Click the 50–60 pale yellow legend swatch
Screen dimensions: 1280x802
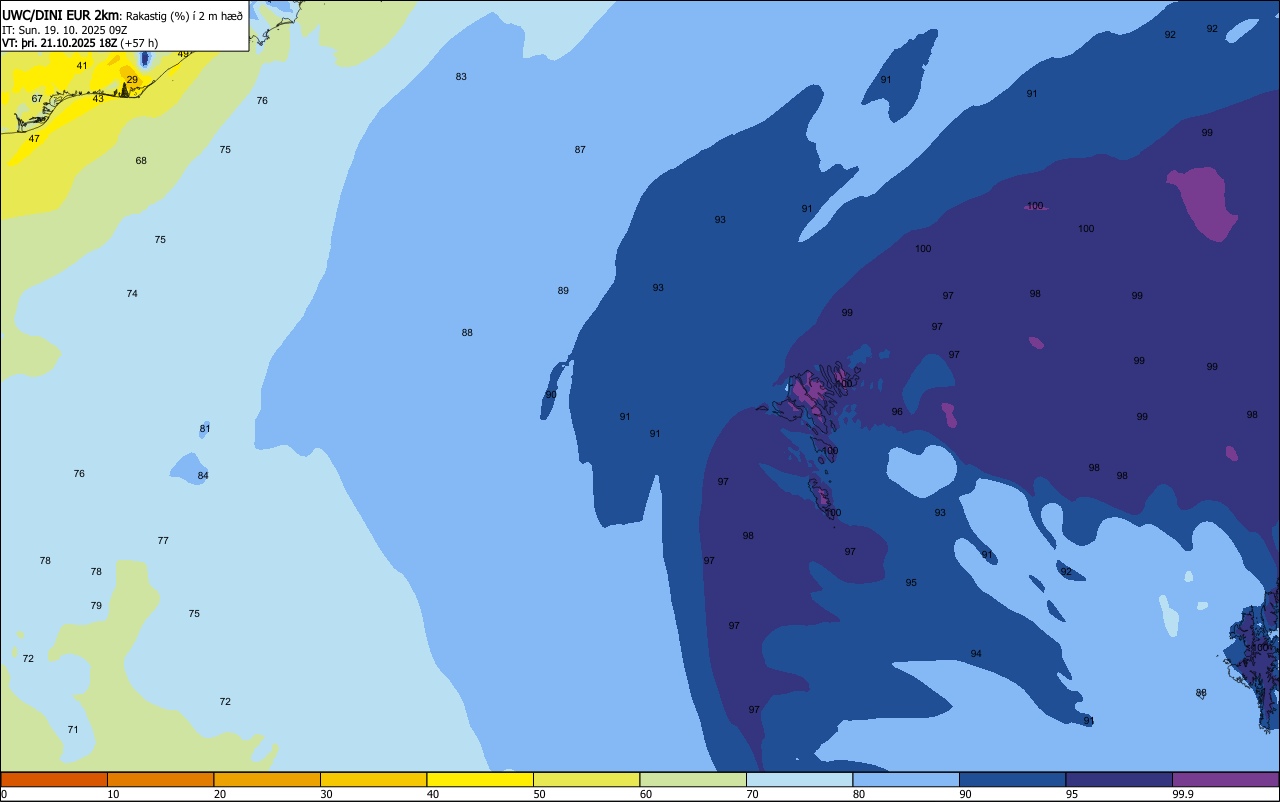tap(586, 779)
